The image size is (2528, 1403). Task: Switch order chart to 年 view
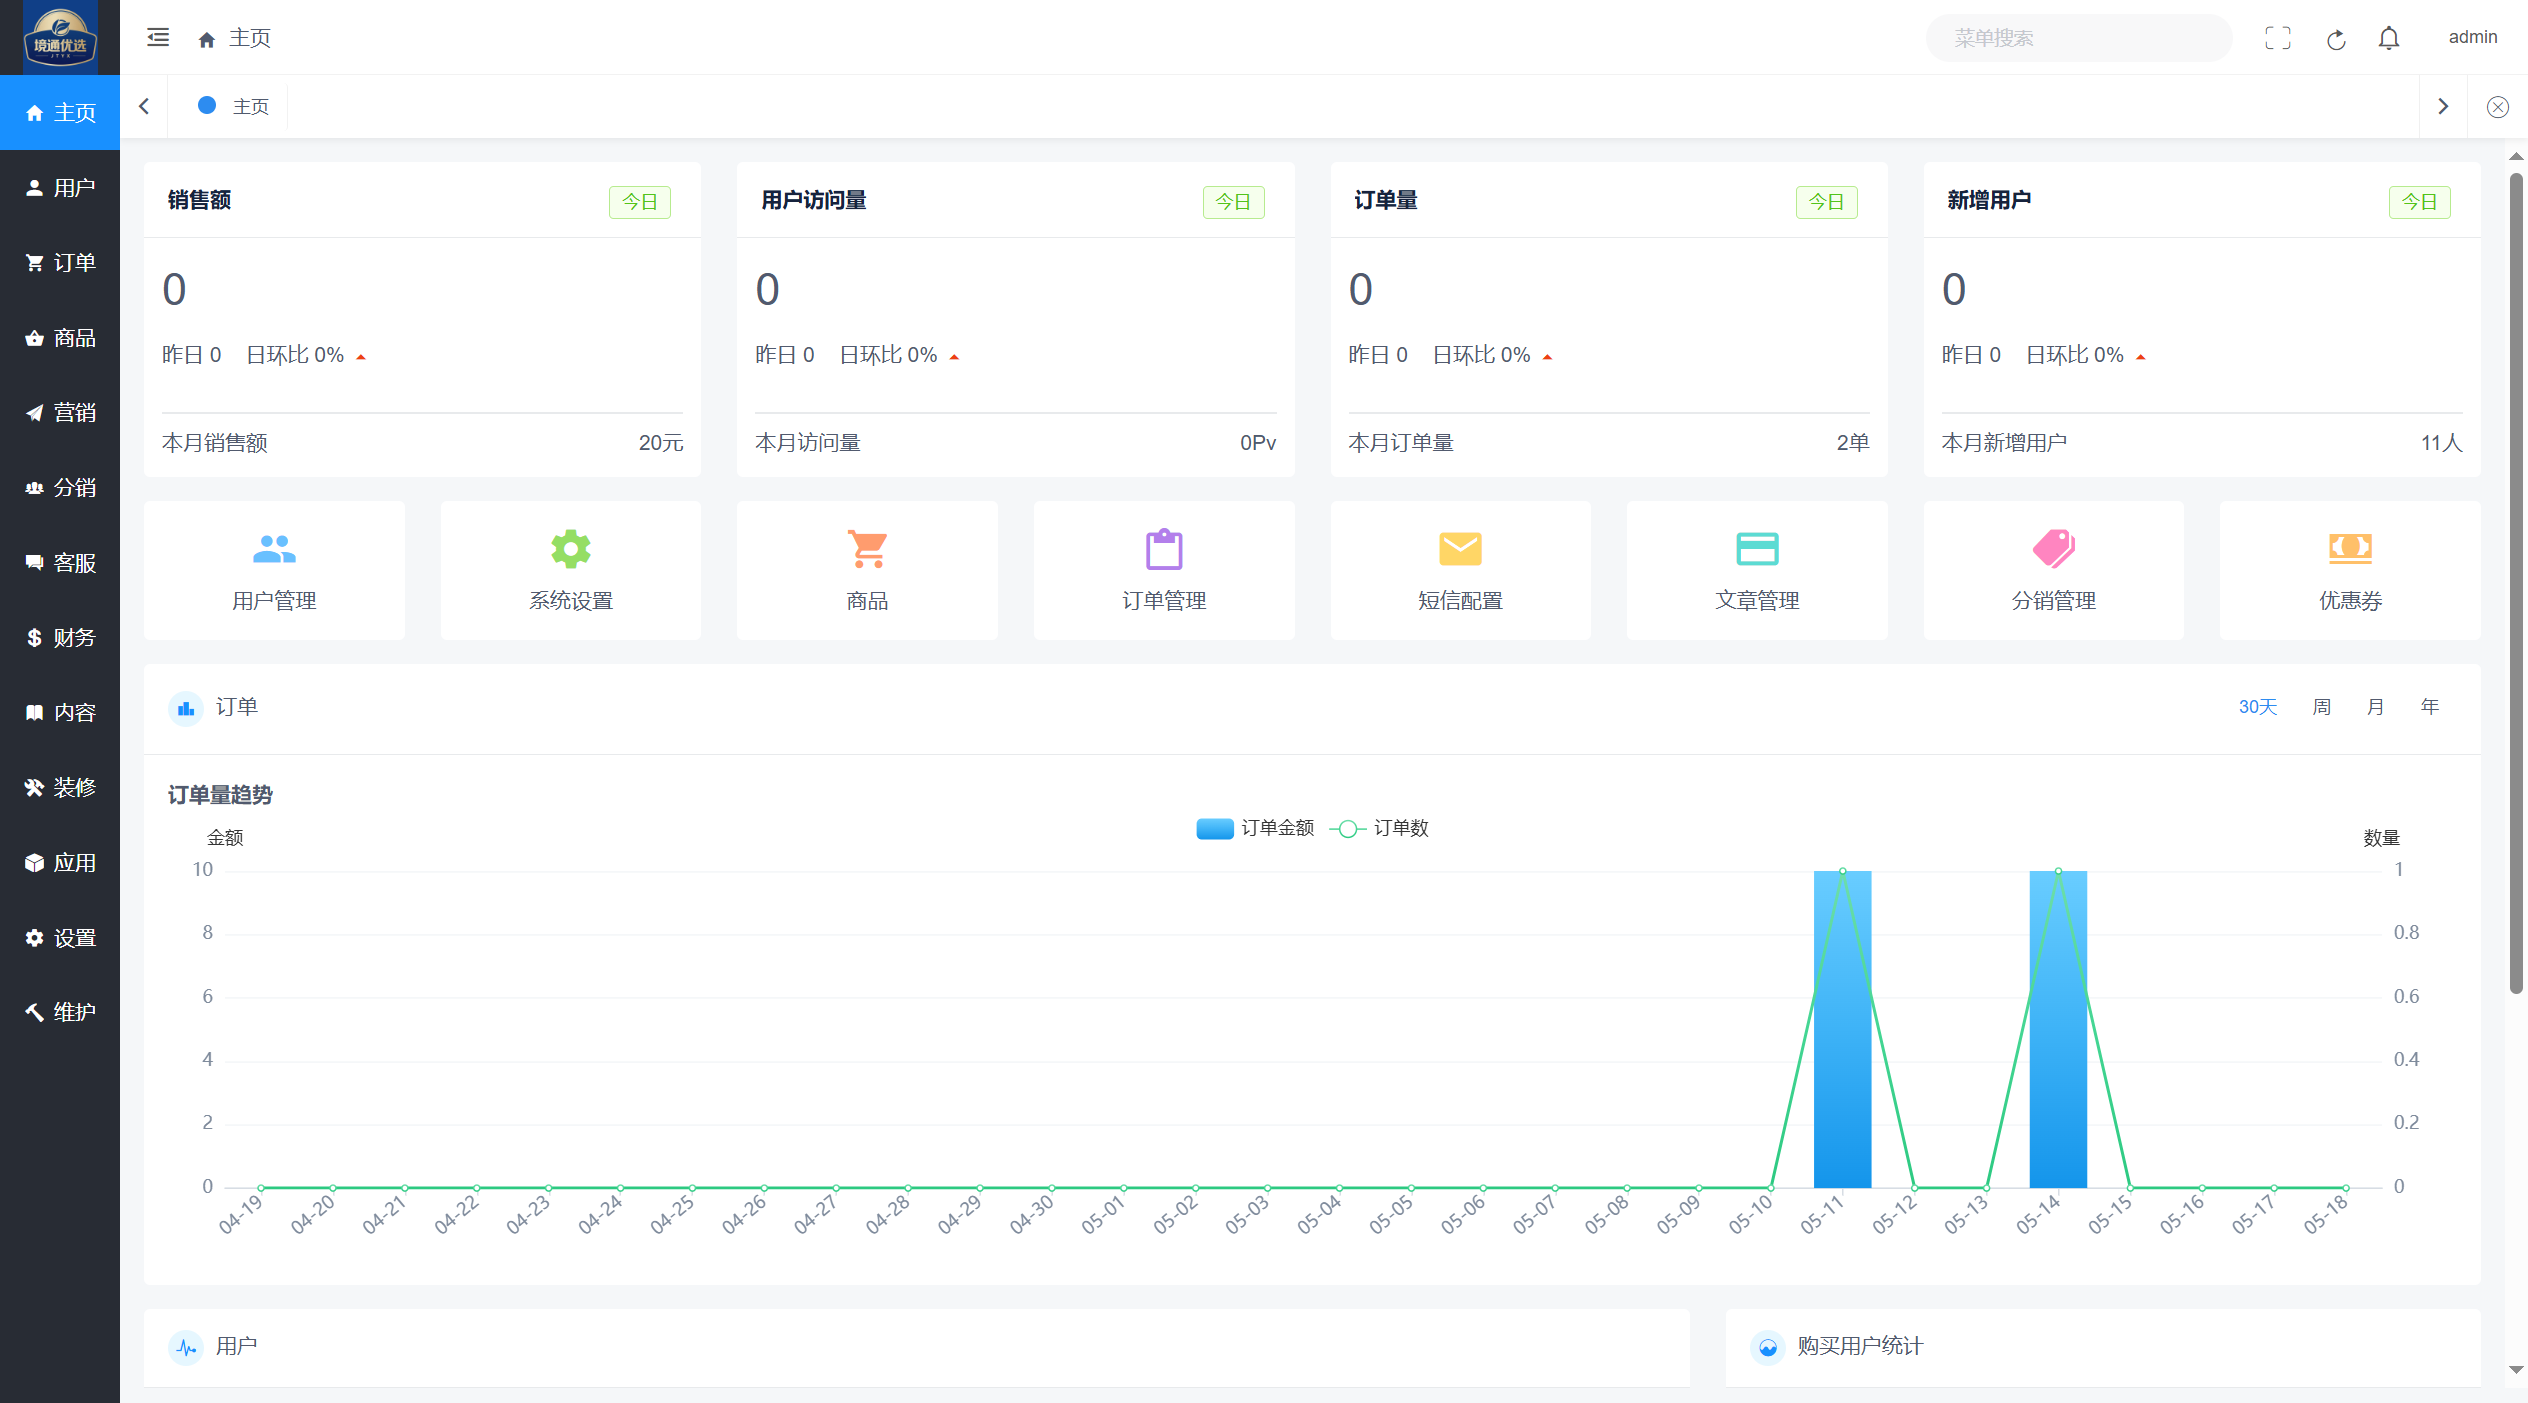[2430, 707]
